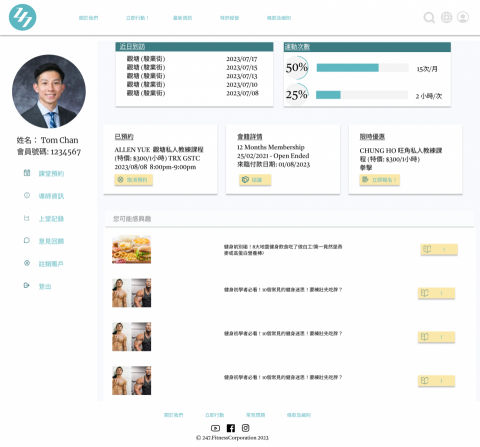The width and height of the screenshot is (480, 447).
Task: Open the burger and fries article thumbnail
Action: 131,249
